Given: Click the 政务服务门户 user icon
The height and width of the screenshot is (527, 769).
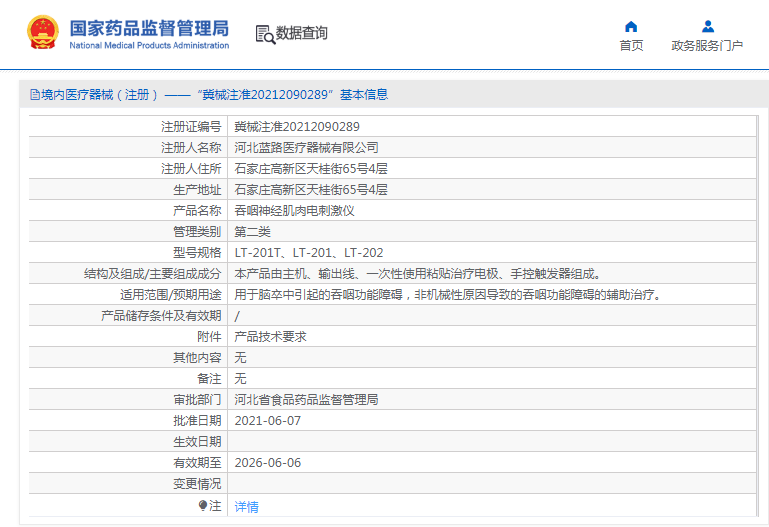Looking at the screenshot, I should click(x=708, y=26).
